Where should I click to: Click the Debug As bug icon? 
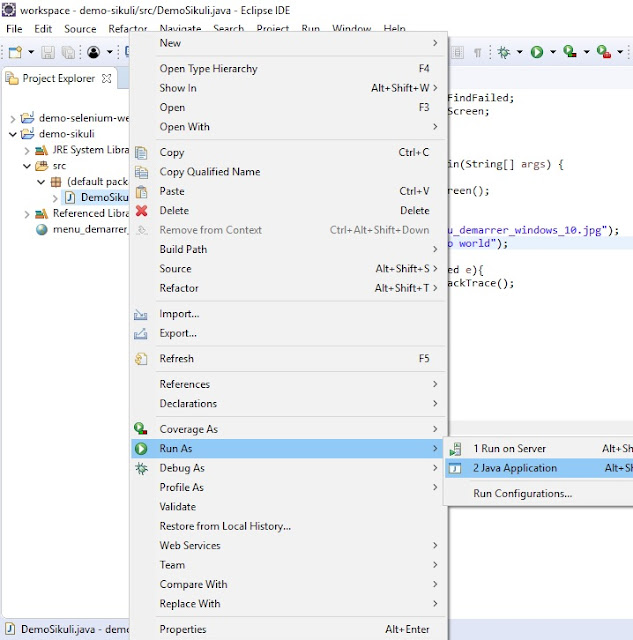pos(141,468)
